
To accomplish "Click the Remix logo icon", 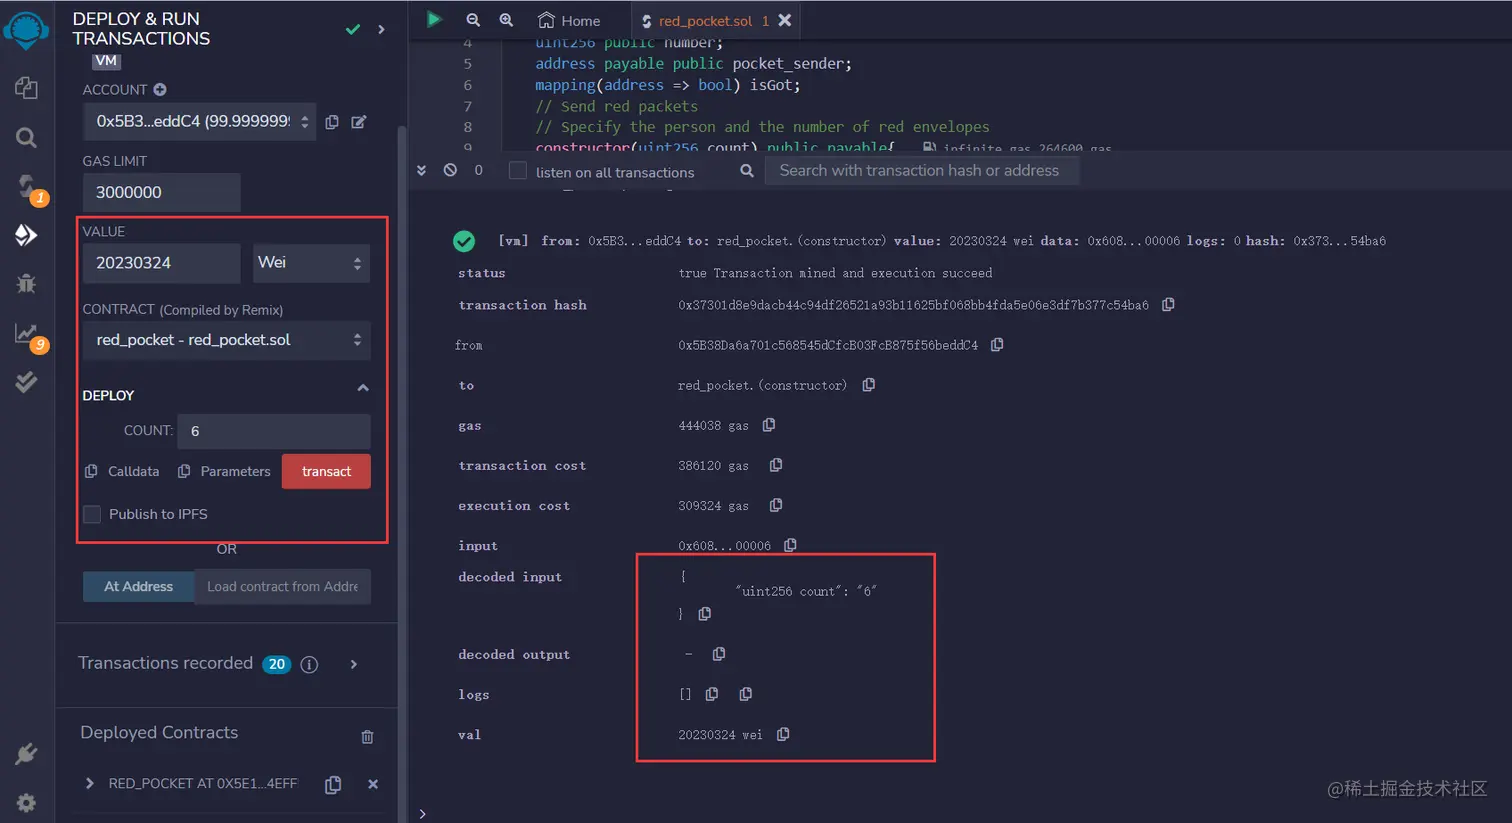I will pyautogui.click(x=26, y=29).
